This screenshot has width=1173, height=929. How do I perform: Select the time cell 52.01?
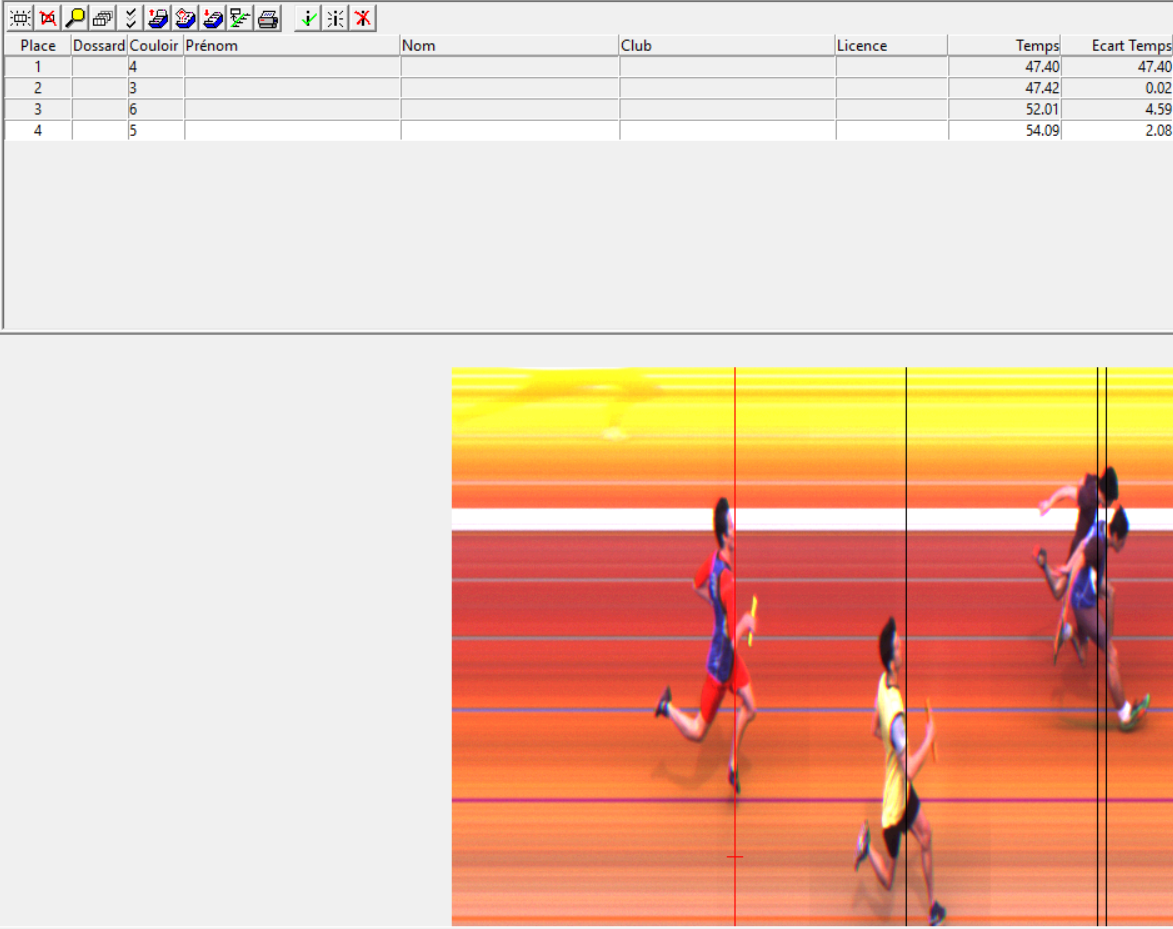click(x=1004, y=109)
